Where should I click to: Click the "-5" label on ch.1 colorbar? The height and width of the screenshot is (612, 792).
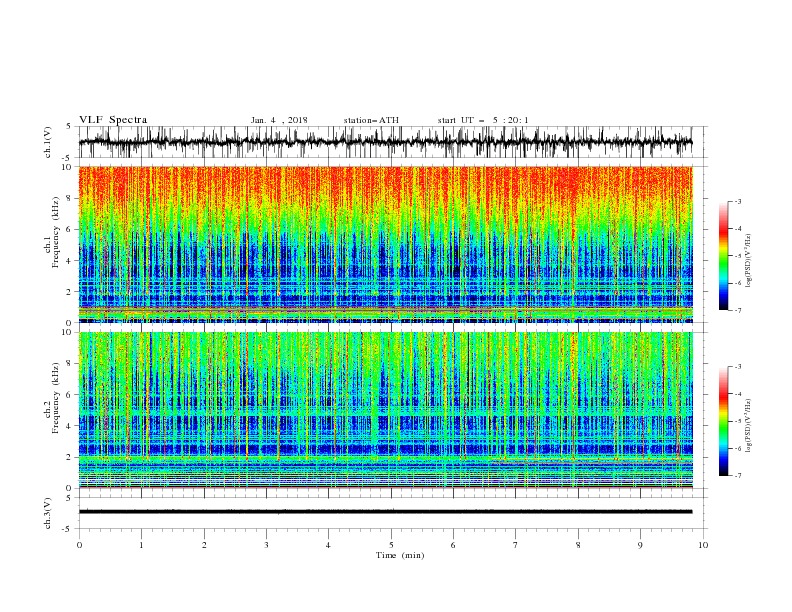pyautogui.click(x=738, y=256)
